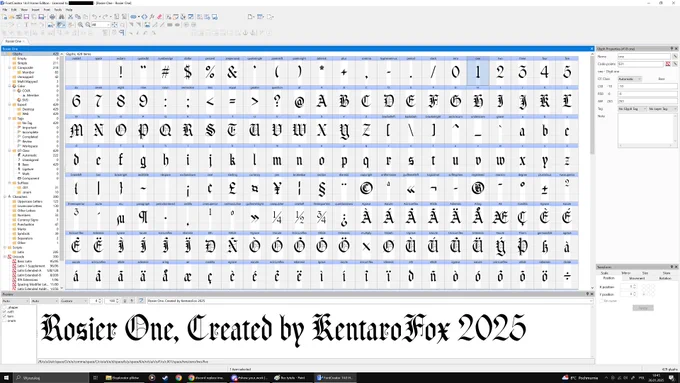The width and height of the screenshot is (680, 383).
Task: Click the preview text input field
Action: (369, 301)
